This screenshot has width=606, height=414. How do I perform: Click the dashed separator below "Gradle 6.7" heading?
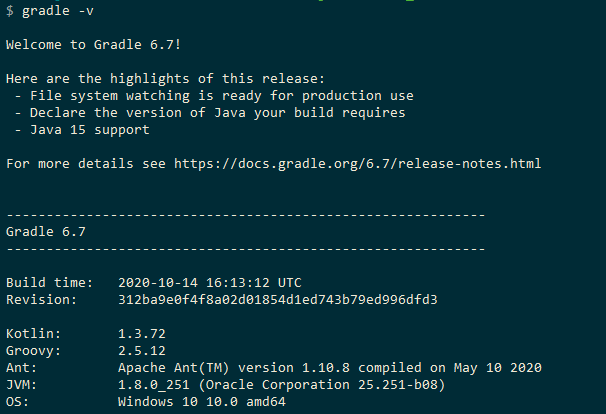click(x=245, y=248)
